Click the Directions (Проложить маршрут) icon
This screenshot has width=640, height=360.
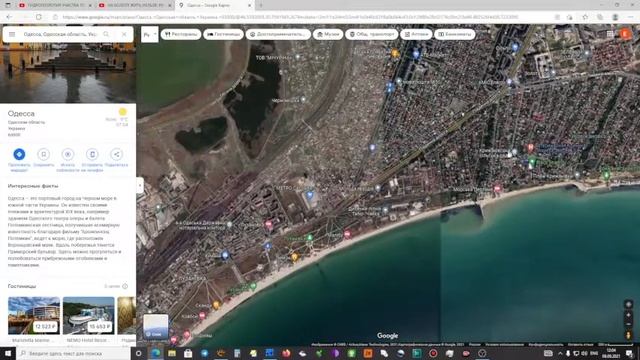[19, 154]
